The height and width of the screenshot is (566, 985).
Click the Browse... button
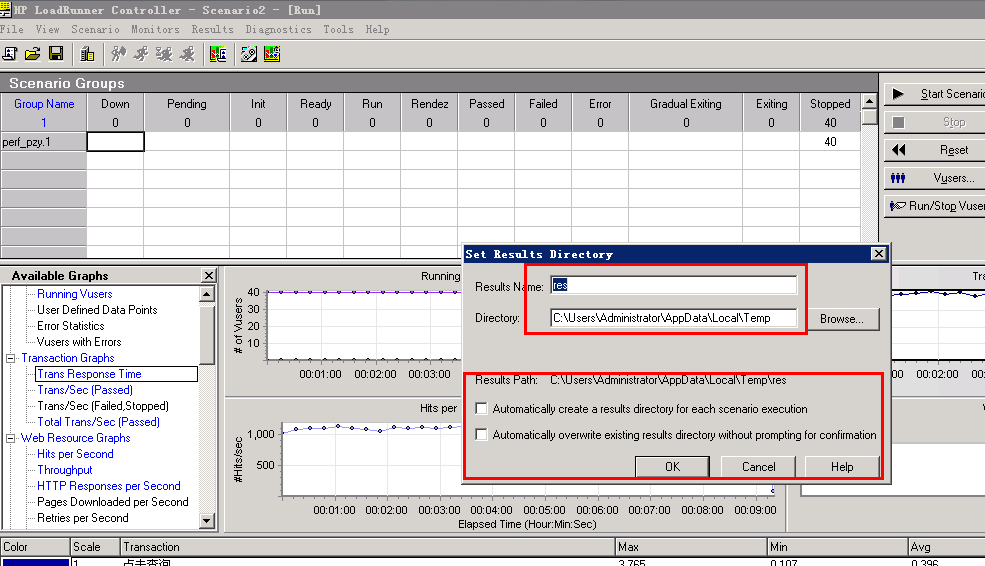tap(842, 318)
